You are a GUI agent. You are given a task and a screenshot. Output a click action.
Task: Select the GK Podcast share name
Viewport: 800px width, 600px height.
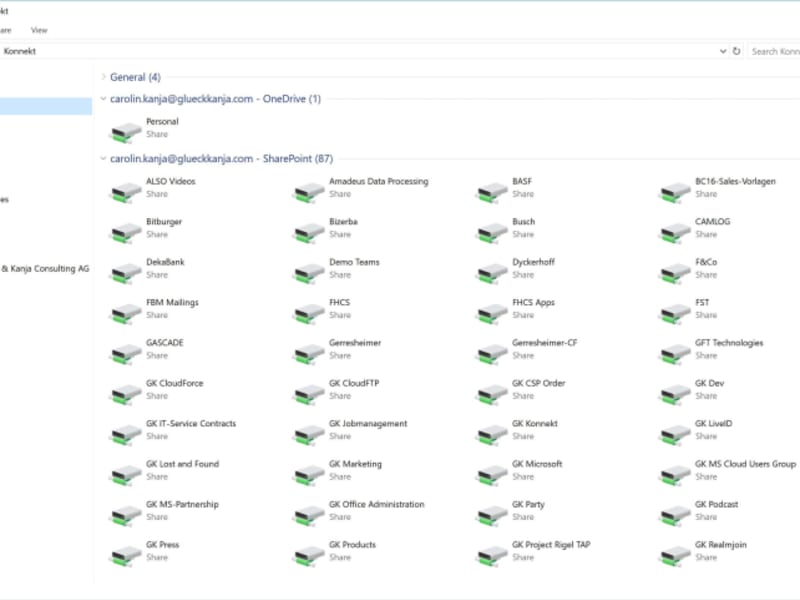[716, 504]
